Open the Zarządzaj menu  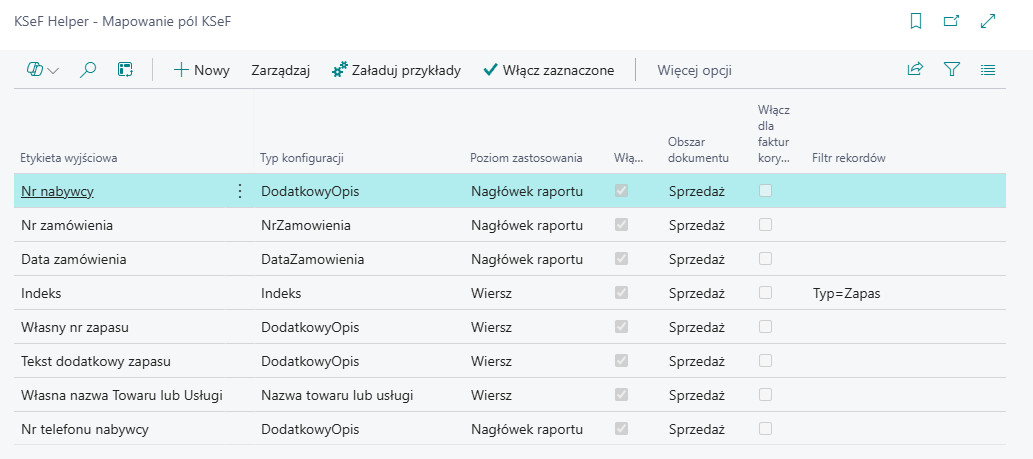(280, 70)
